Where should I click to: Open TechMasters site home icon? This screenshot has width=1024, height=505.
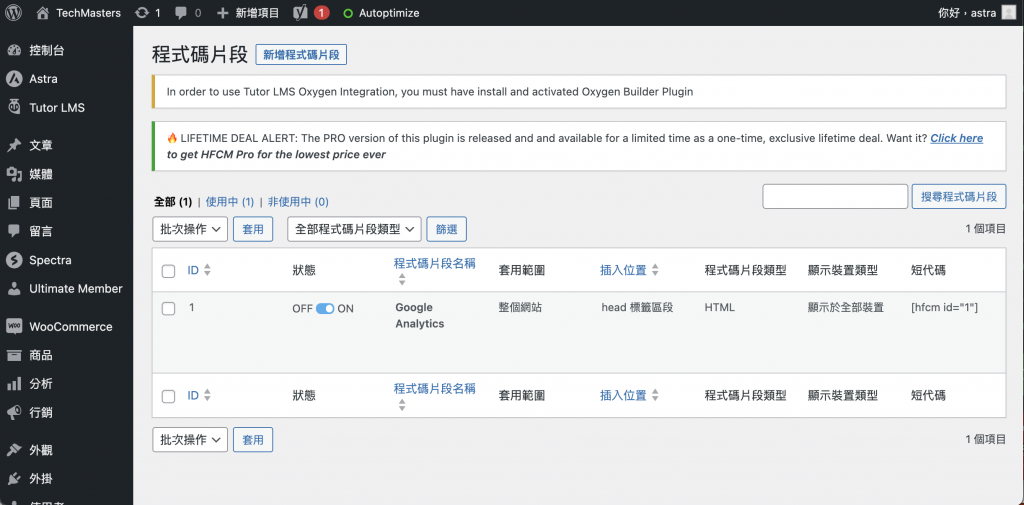pyautogui.click(x=43, y=12)
